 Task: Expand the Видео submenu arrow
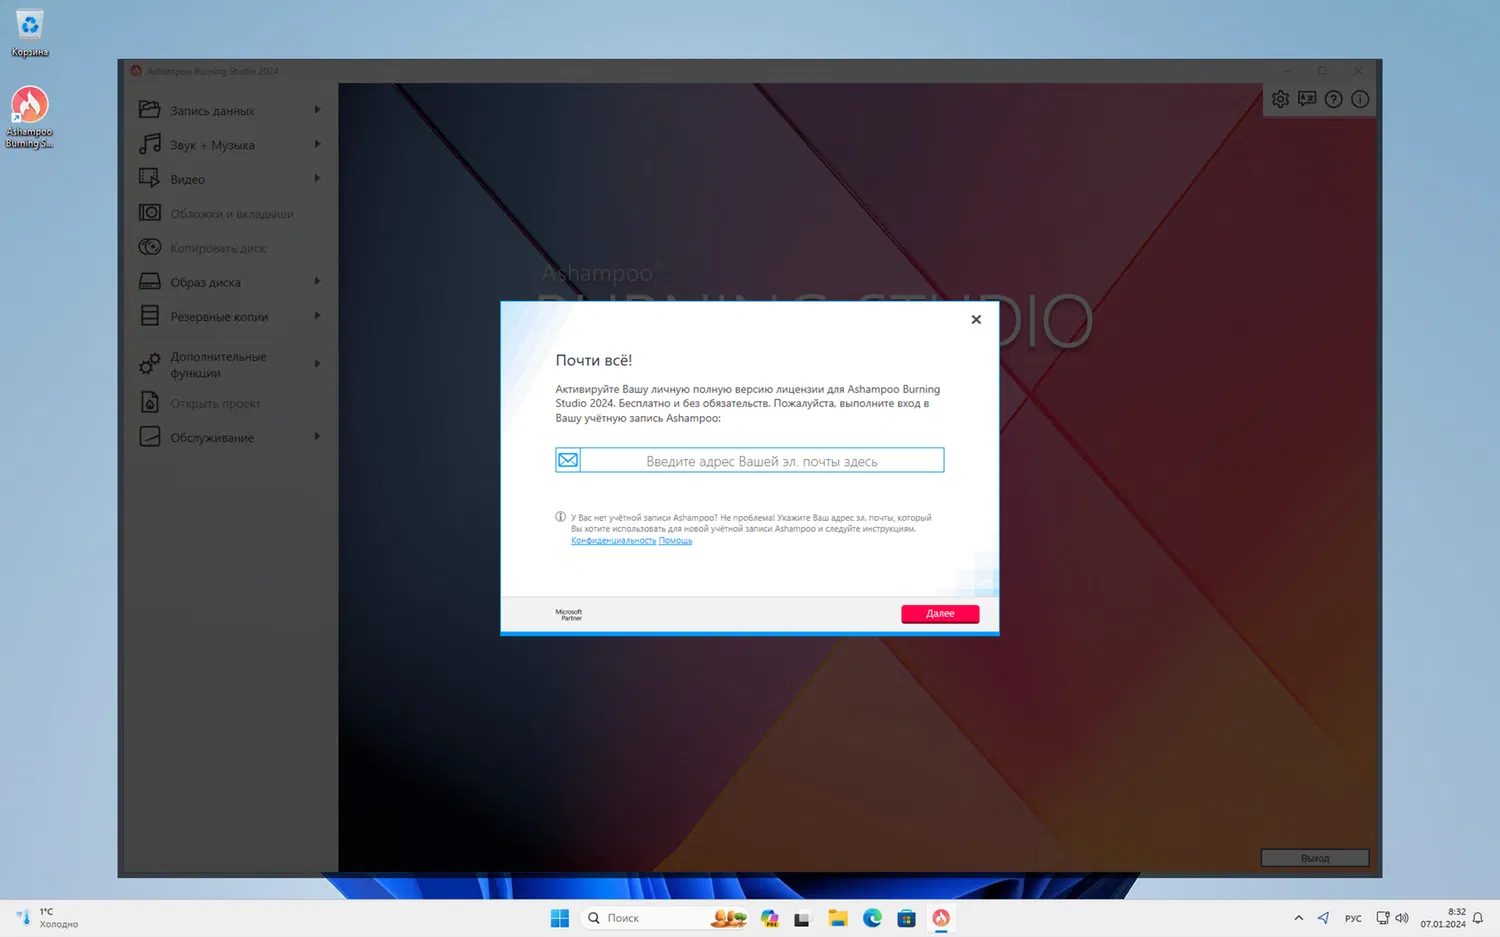coord(317,179)
